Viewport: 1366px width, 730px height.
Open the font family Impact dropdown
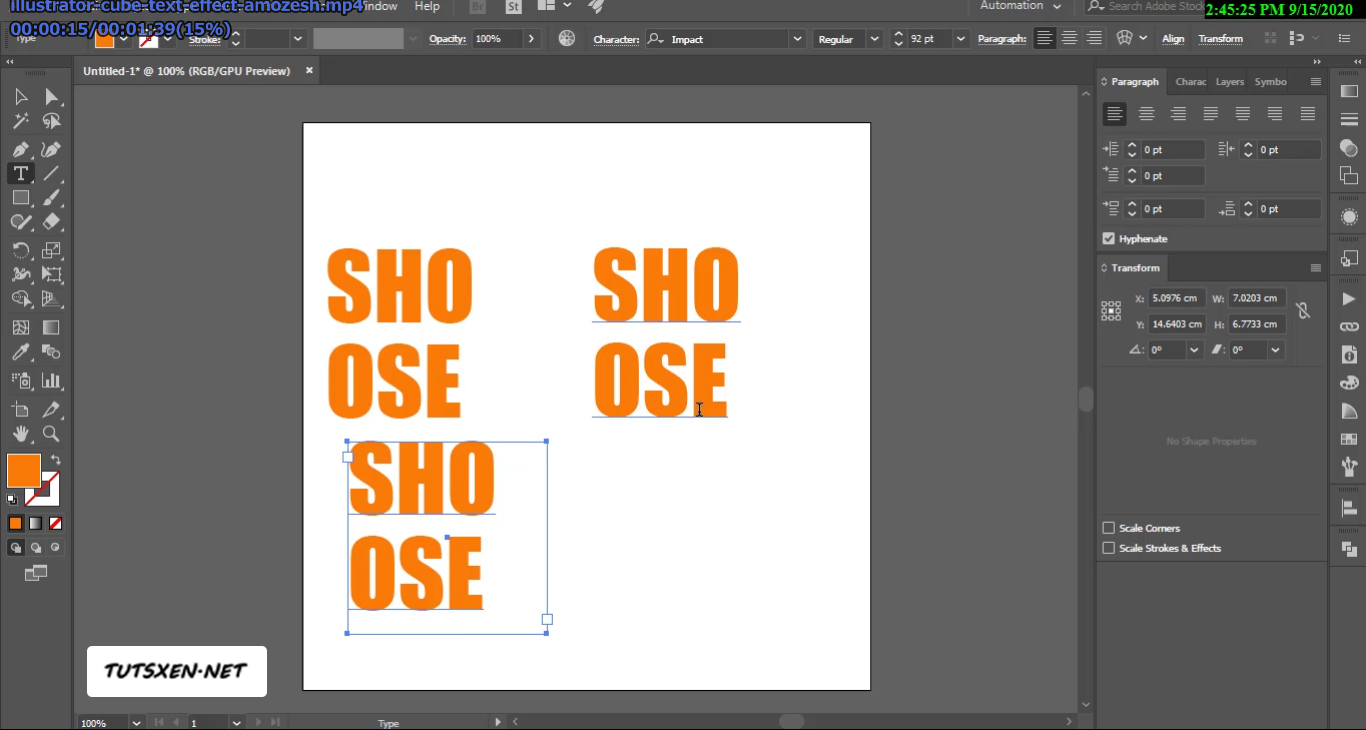click(797, 39)
